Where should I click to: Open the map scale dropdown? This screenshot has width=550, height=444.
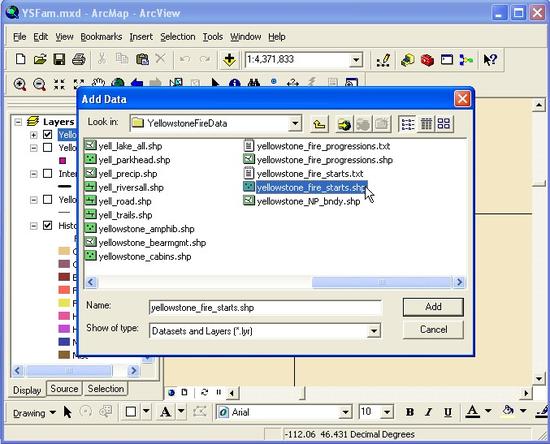coord(356,60)
